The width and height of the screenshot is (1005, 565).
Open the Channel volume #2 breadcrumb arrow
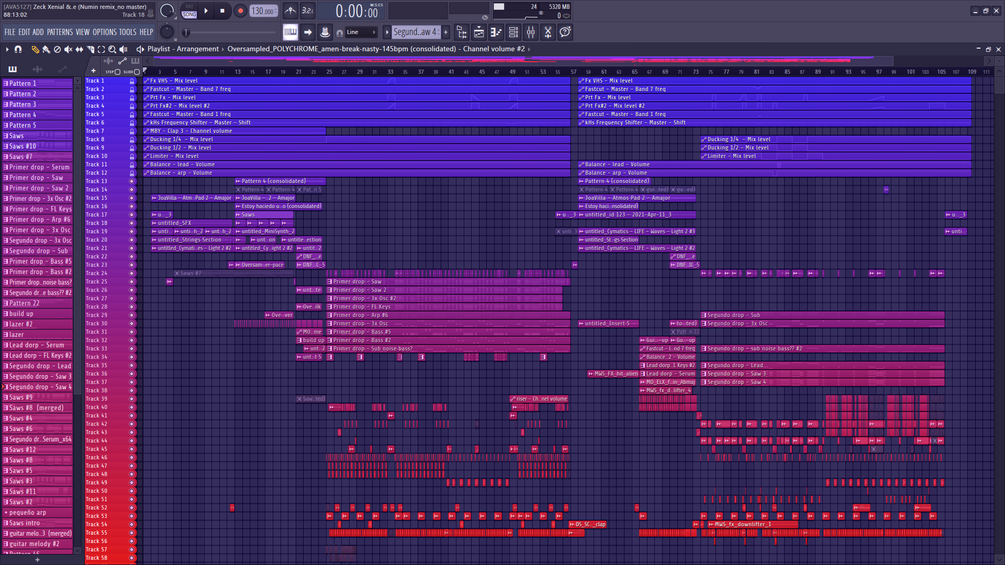click(529, 49)
